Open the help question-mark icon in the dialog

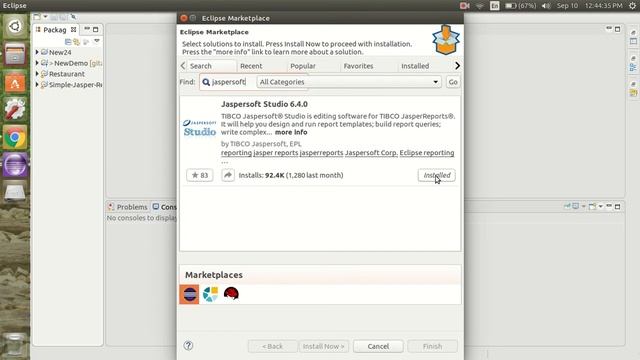(188, 346)
